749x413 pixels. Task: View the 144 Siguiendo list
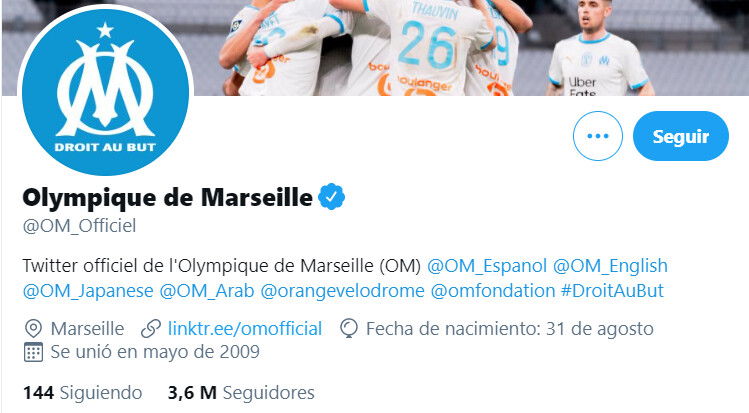pos(83,393)
